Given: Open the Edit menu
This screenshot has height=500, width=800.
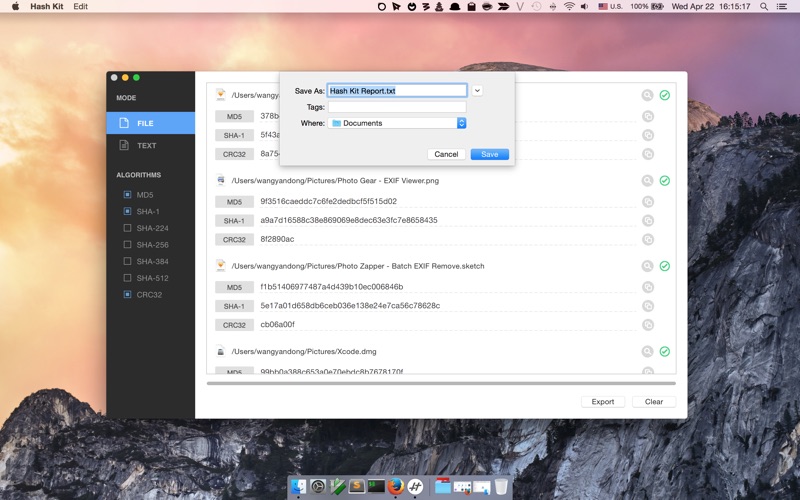Looking at the screenshot, I should point(81,7).
